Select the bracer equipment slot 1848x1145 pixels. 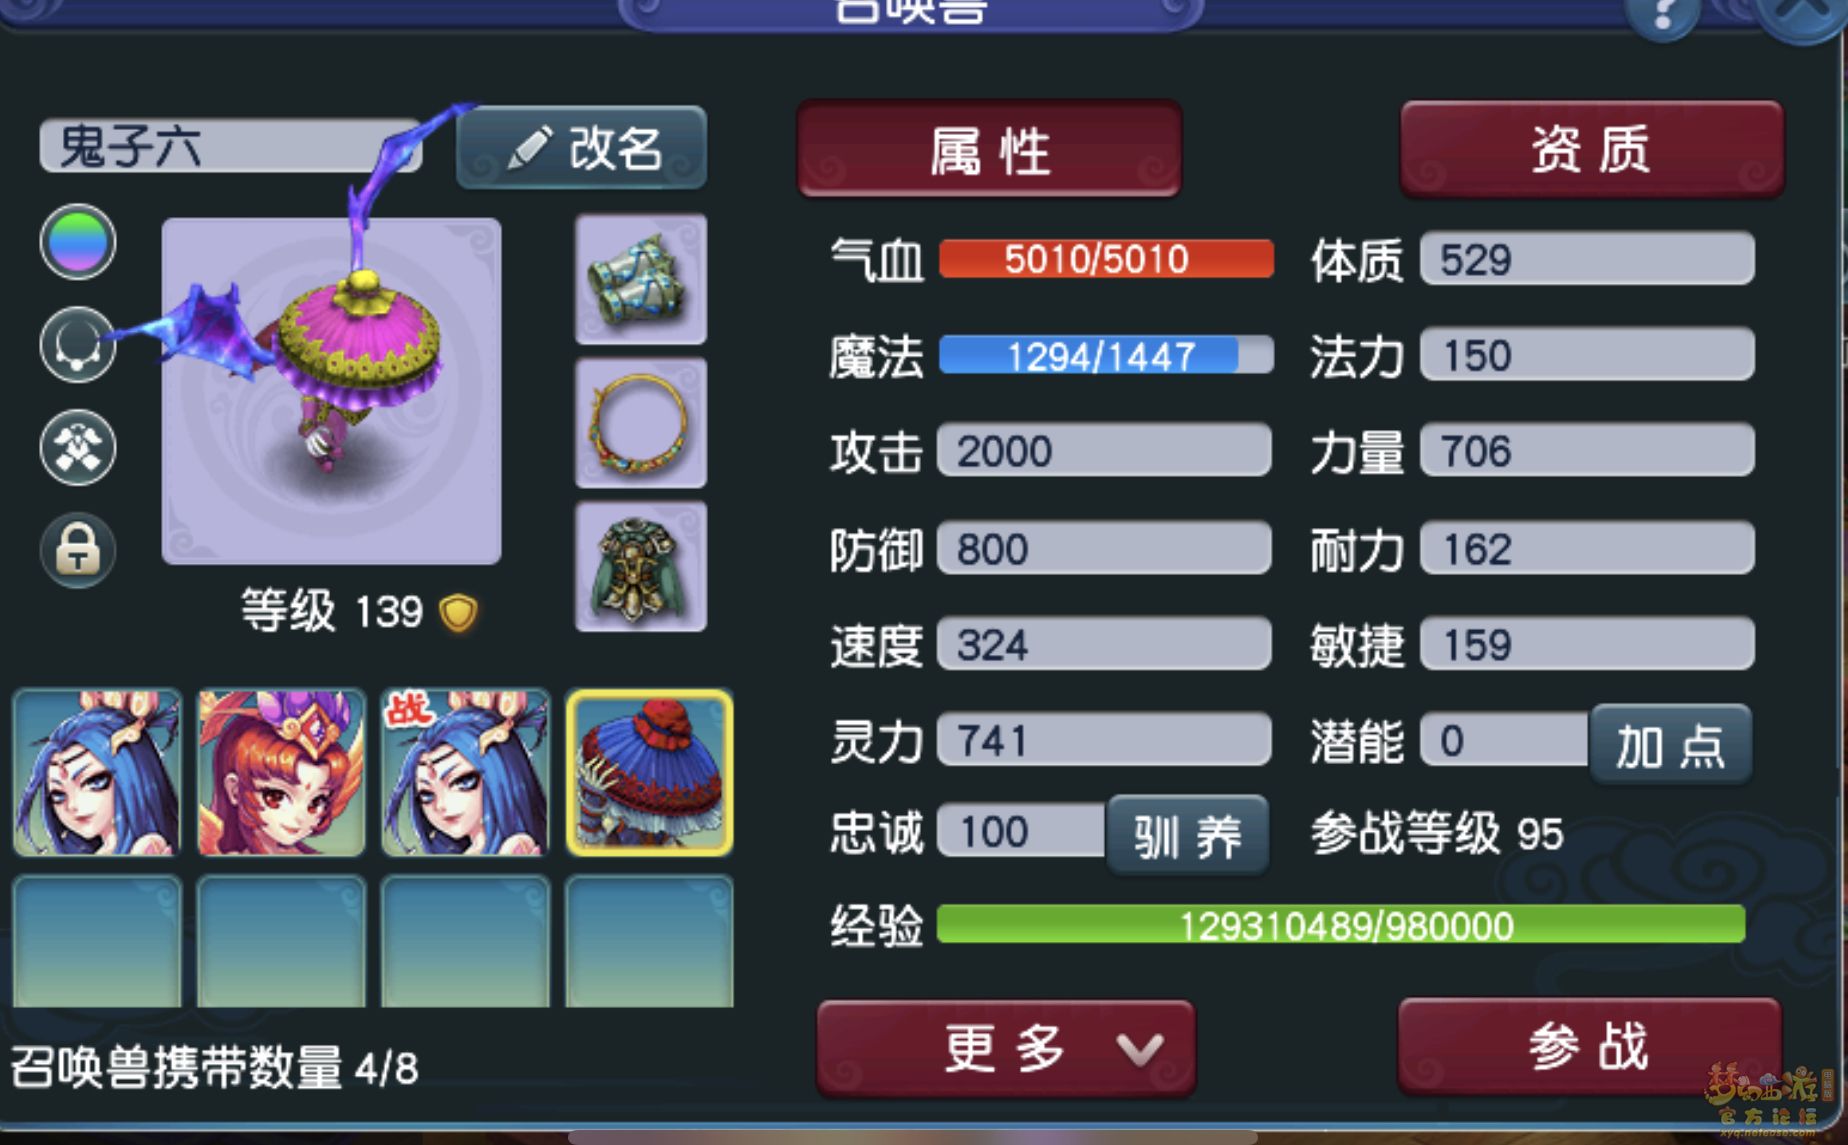click(x=641, y=279)
